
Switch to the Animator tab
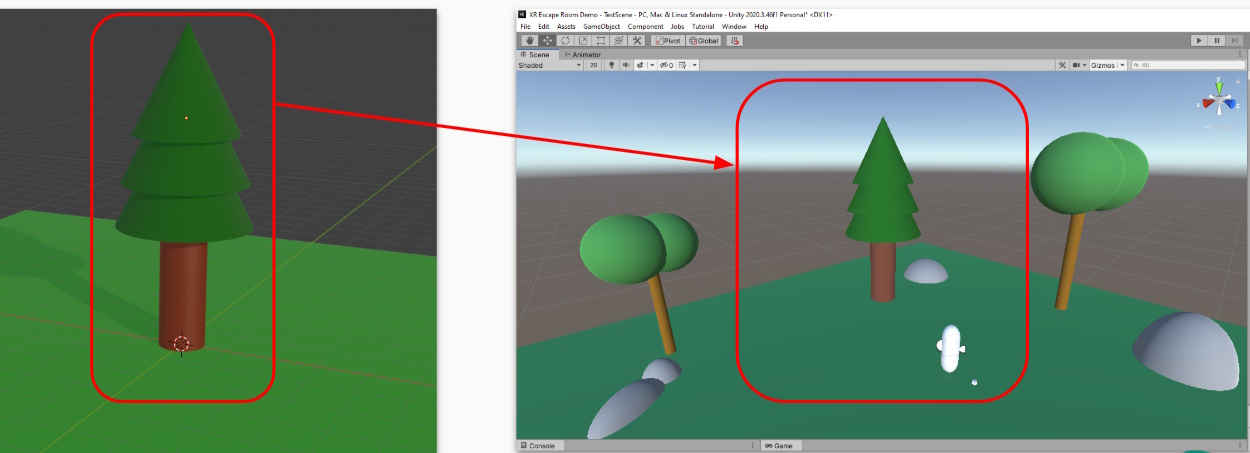pos(582,54)
